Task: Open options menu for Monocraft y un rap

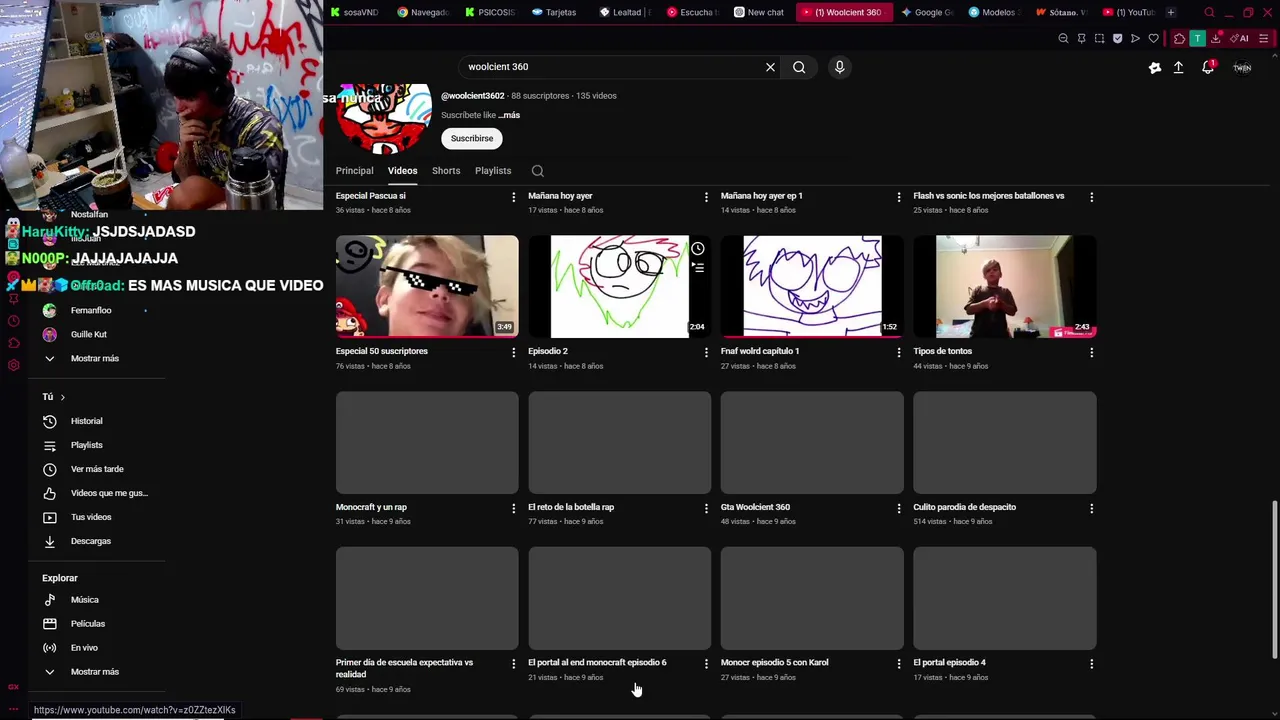Action: [513, 508]
